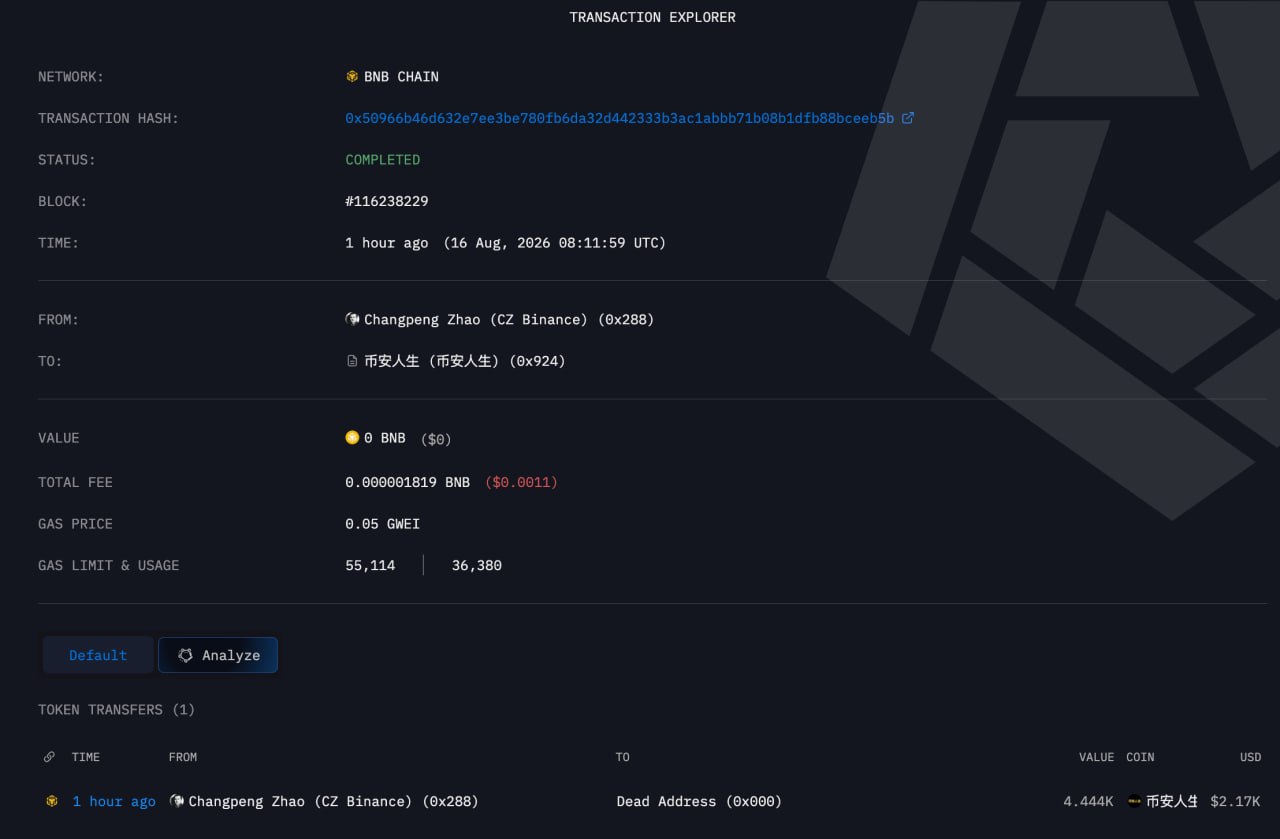Open external link icon beside transaction hash
1280x839 pixels.
click(x=908, y=118)
